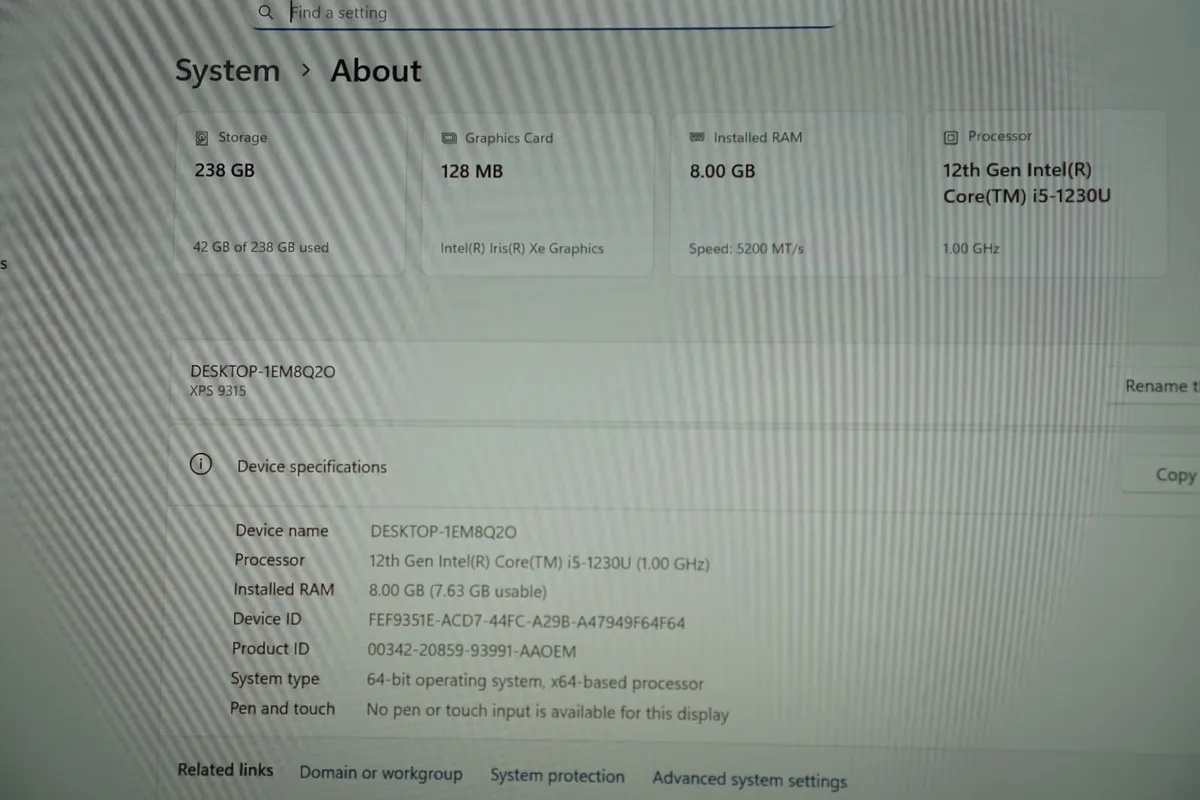Viewport: 1200px width, 800px height.
Task: Click the Installed RAM keyboard-style icon
Action: coord(698,136)
